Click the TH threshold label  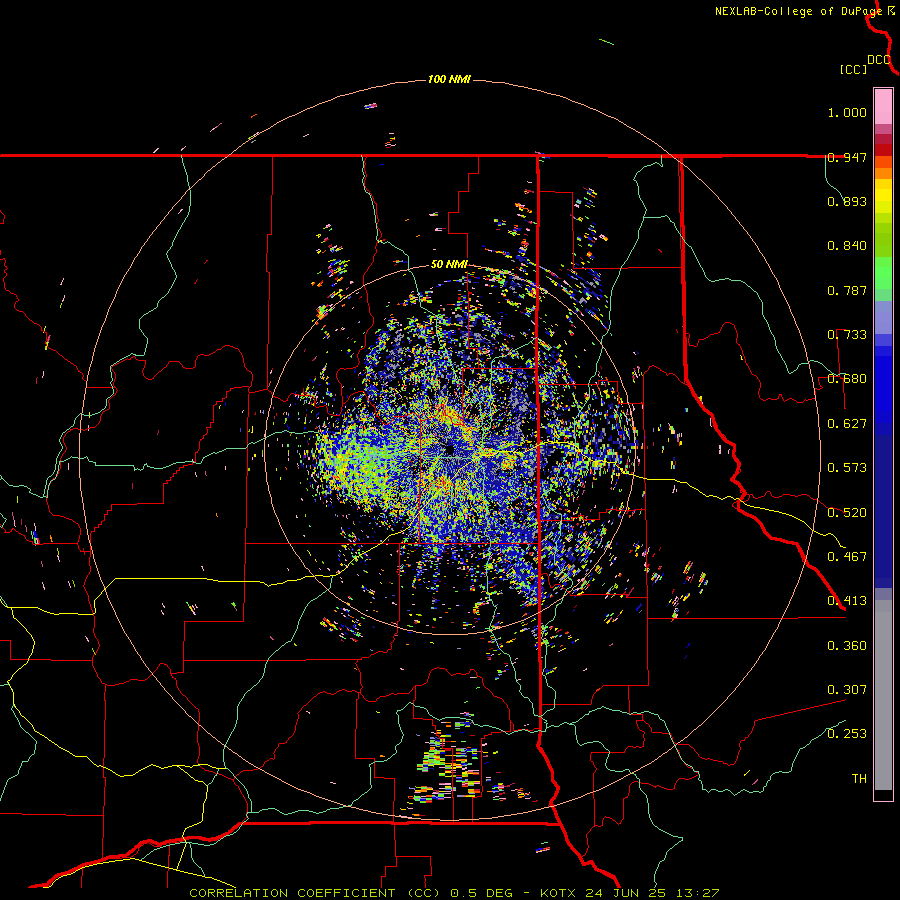click(859, 779)
